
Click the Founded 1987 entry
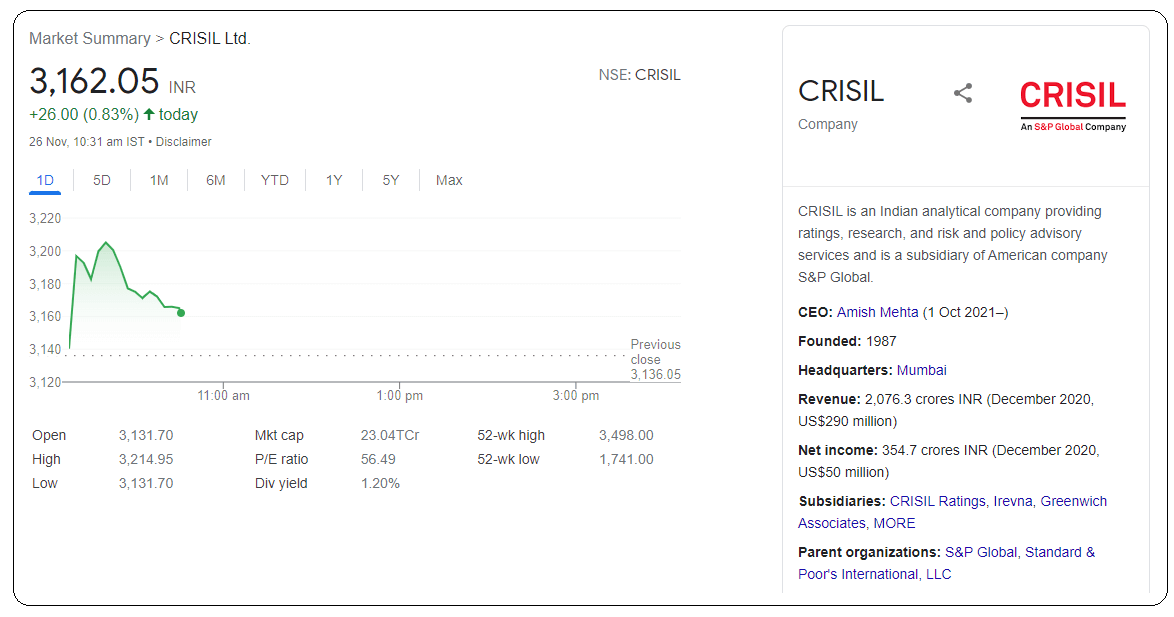(848, 341)
